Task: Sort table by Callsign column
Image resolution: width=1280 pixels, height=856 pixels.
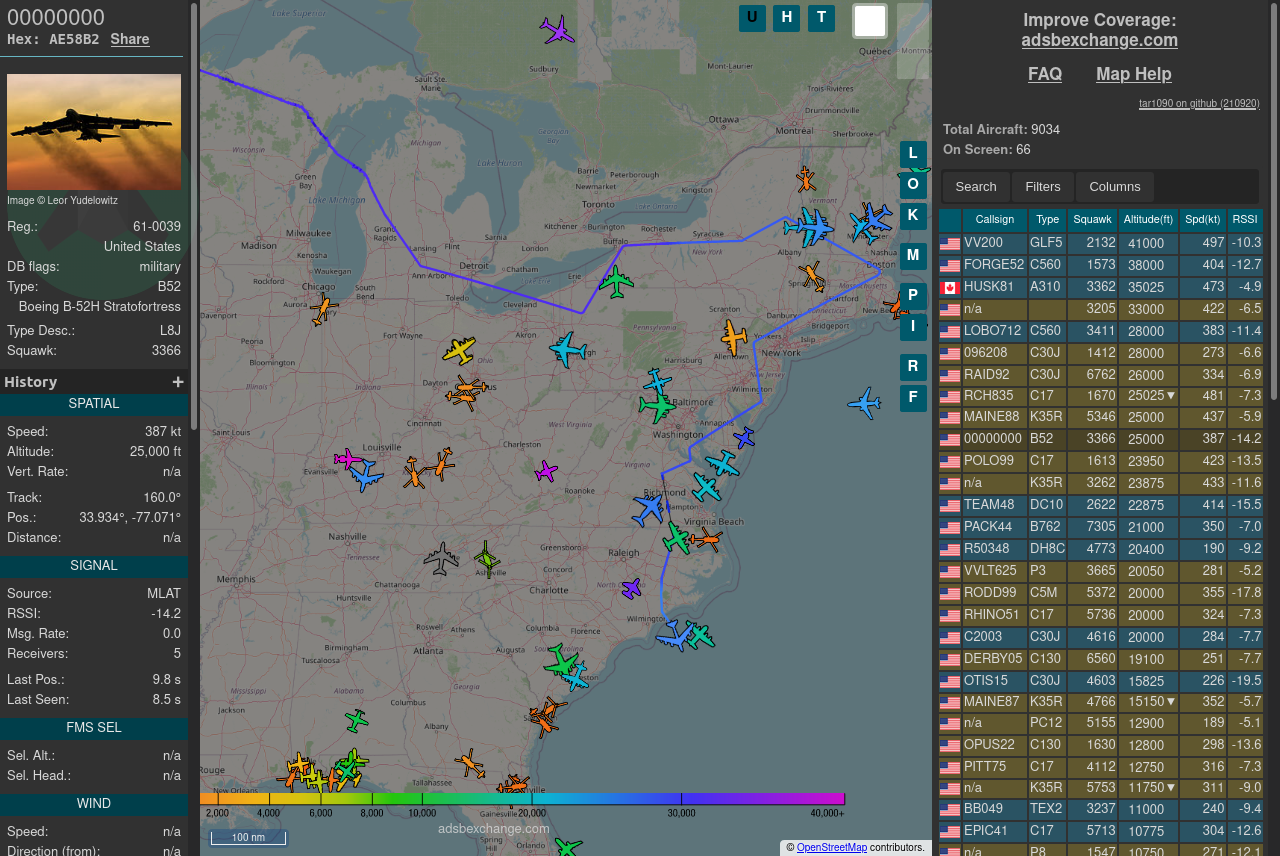Action: pyautogui.click(x=995, y=220)
